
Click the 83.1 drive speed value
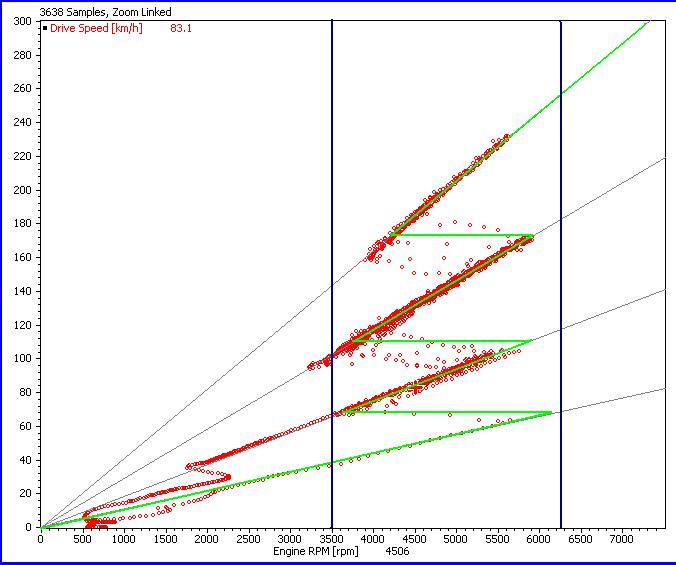click(181, 28)
